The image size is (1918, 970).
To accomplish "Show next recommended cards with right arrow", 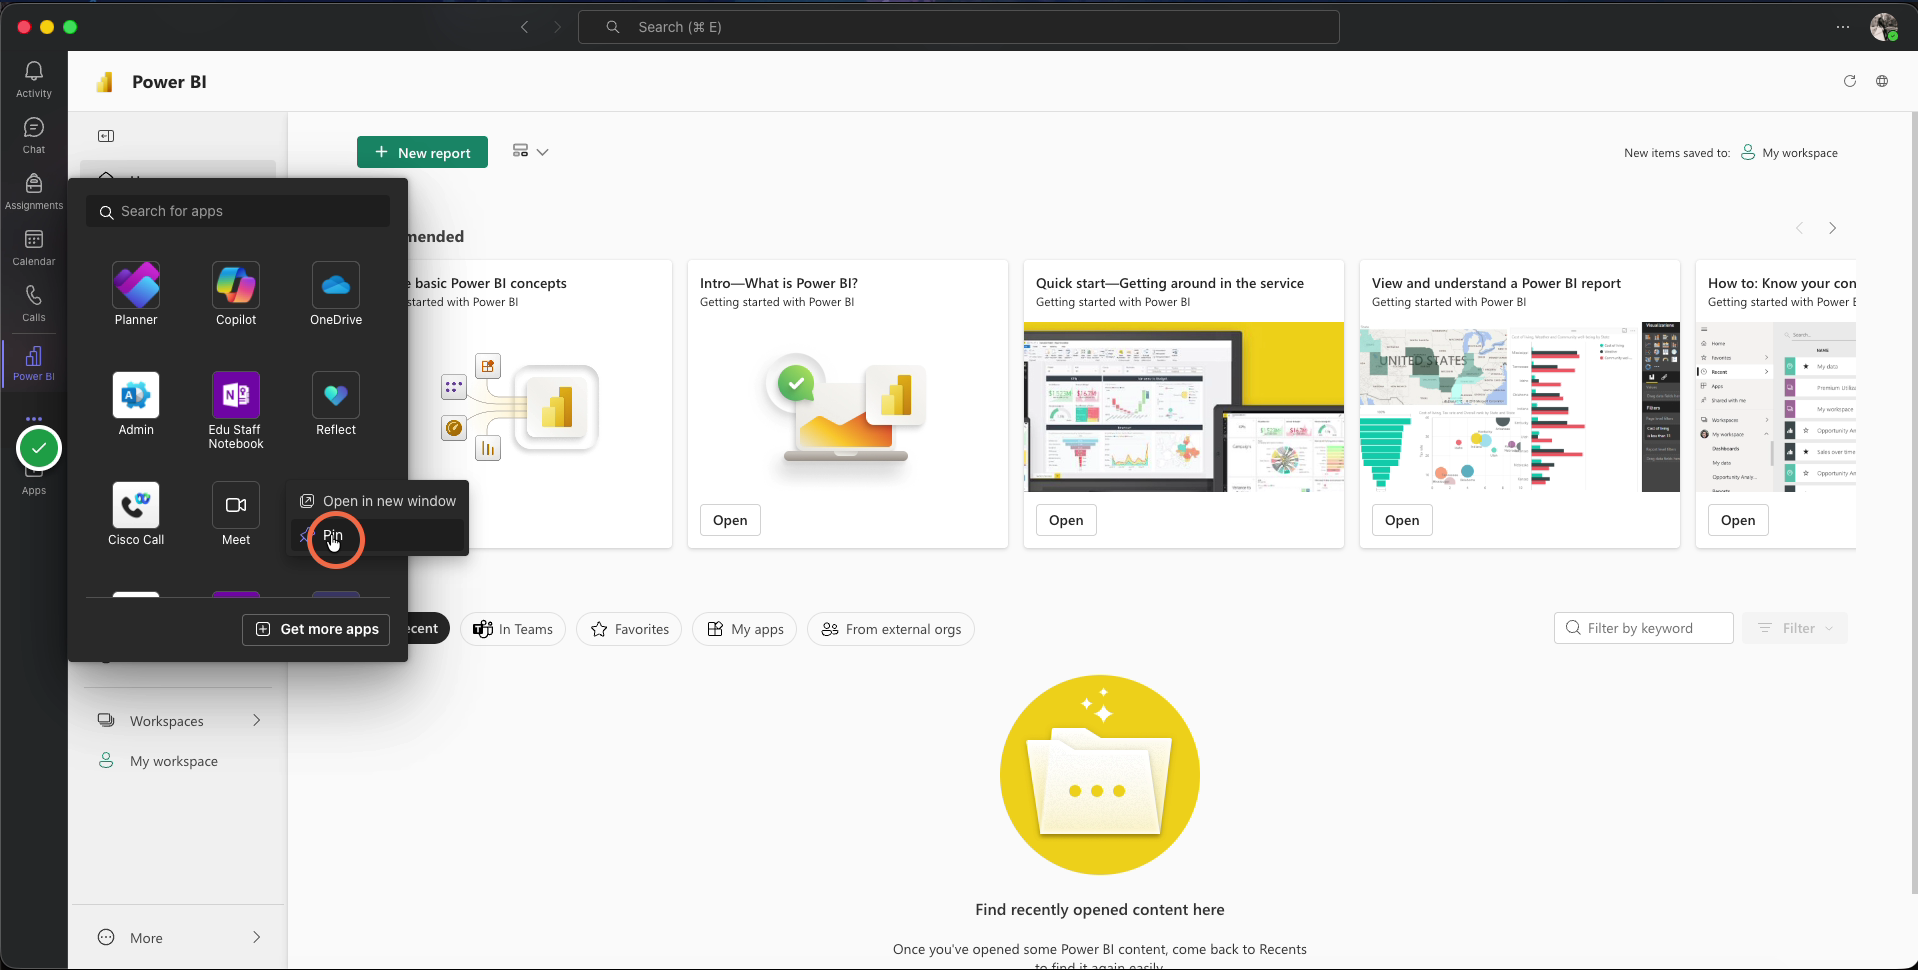I will tap(1832, 228).
